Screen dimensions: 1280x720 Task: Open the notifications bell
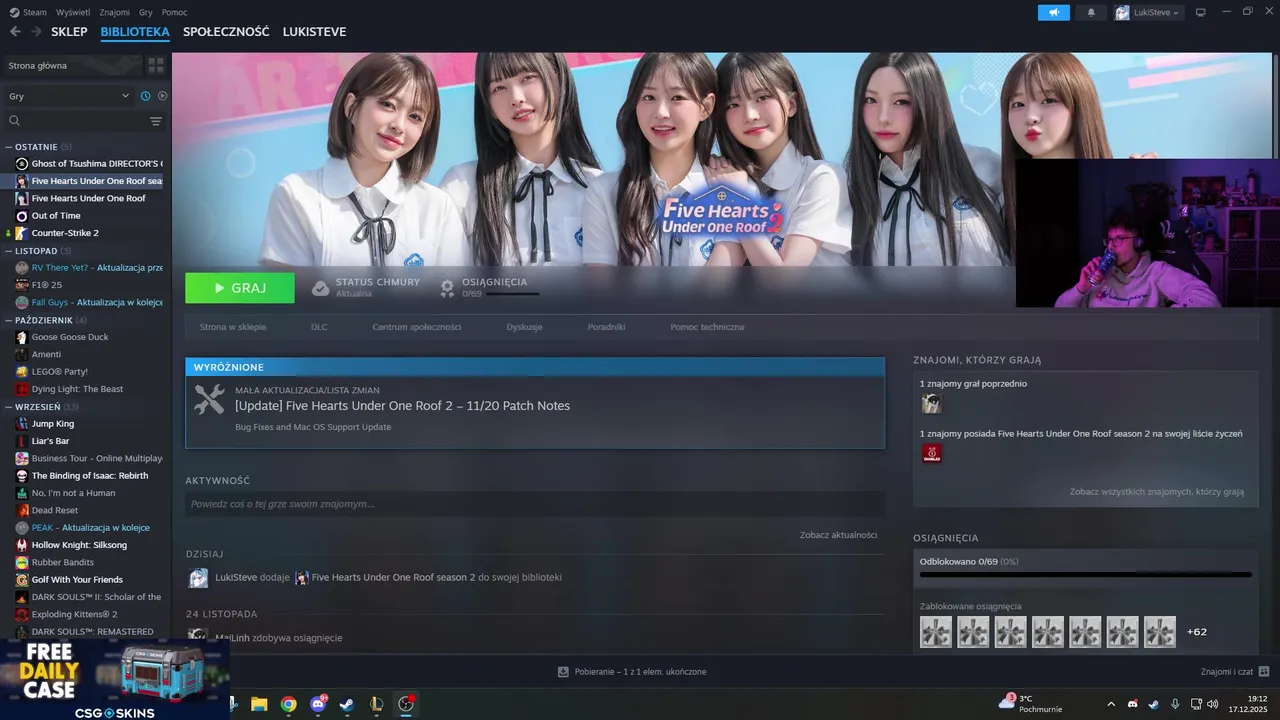pyautogui.click(x=1091, y=12)
